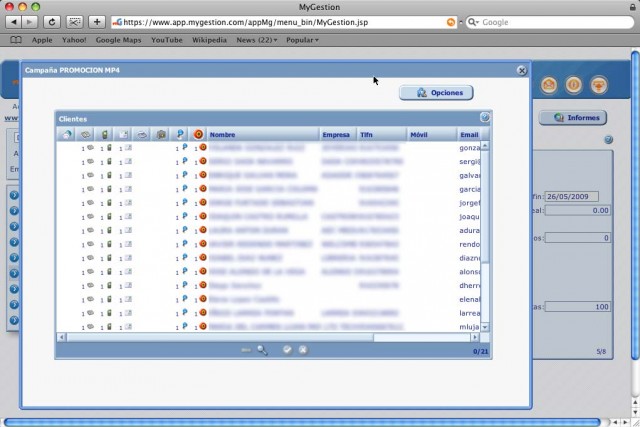Click the browser back button
Viewport: 640px width, 427px height.
tap(13, 22)
